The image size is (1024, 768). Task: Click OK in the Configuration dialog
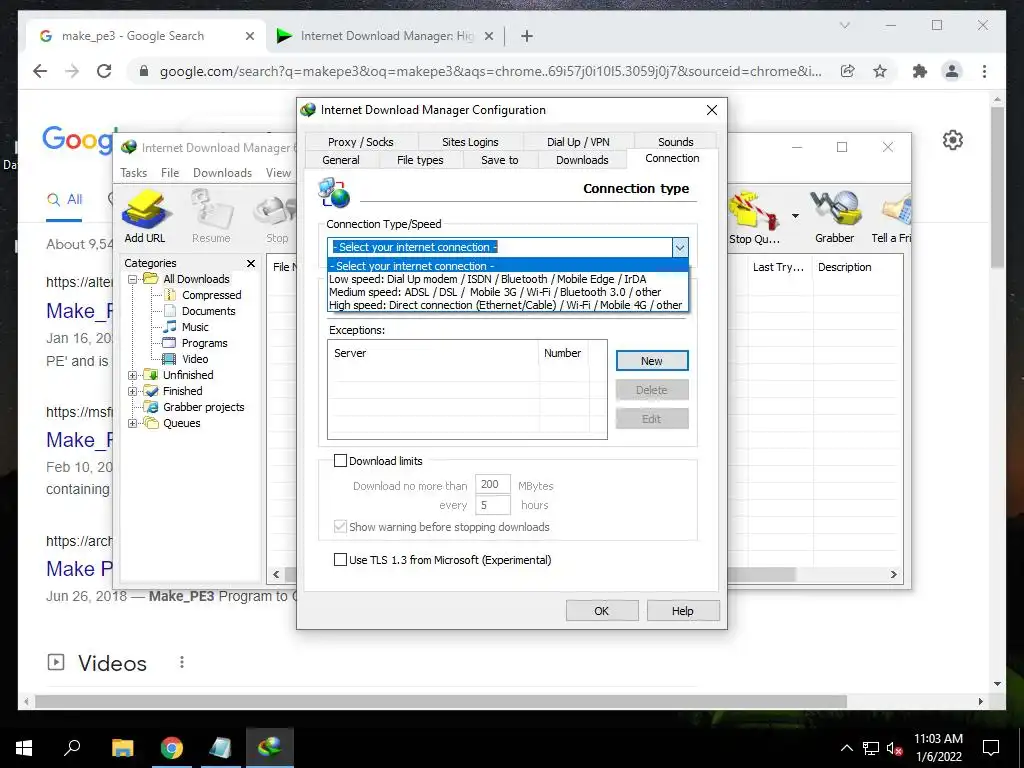pyautogui.click(x=601, y=611)
